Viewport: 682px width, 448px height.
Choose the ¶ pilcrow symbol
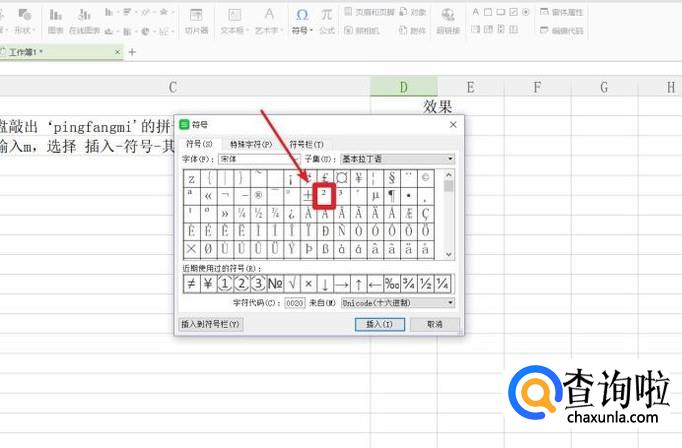click(x=392, y=196)
